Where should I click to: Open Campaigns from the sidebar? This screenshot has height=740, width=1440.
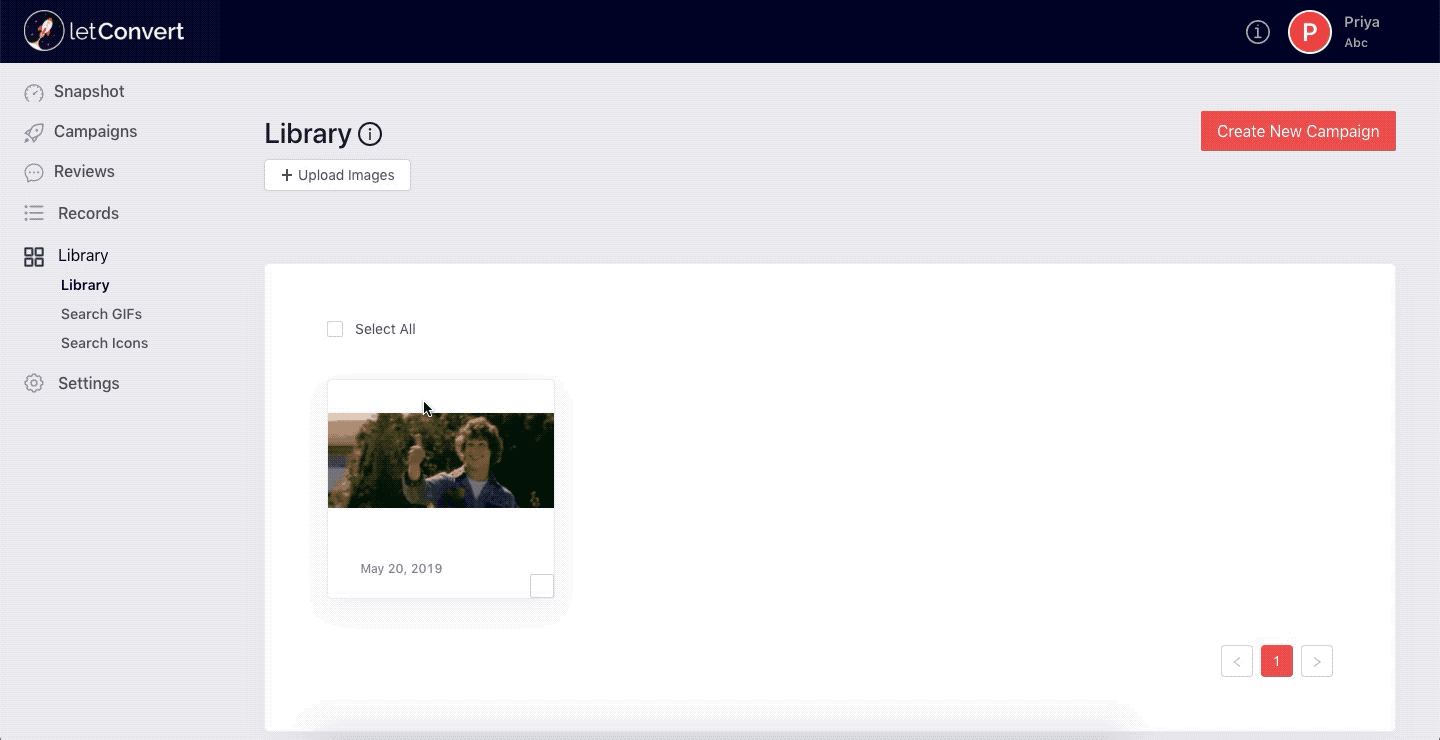point(95,131)
